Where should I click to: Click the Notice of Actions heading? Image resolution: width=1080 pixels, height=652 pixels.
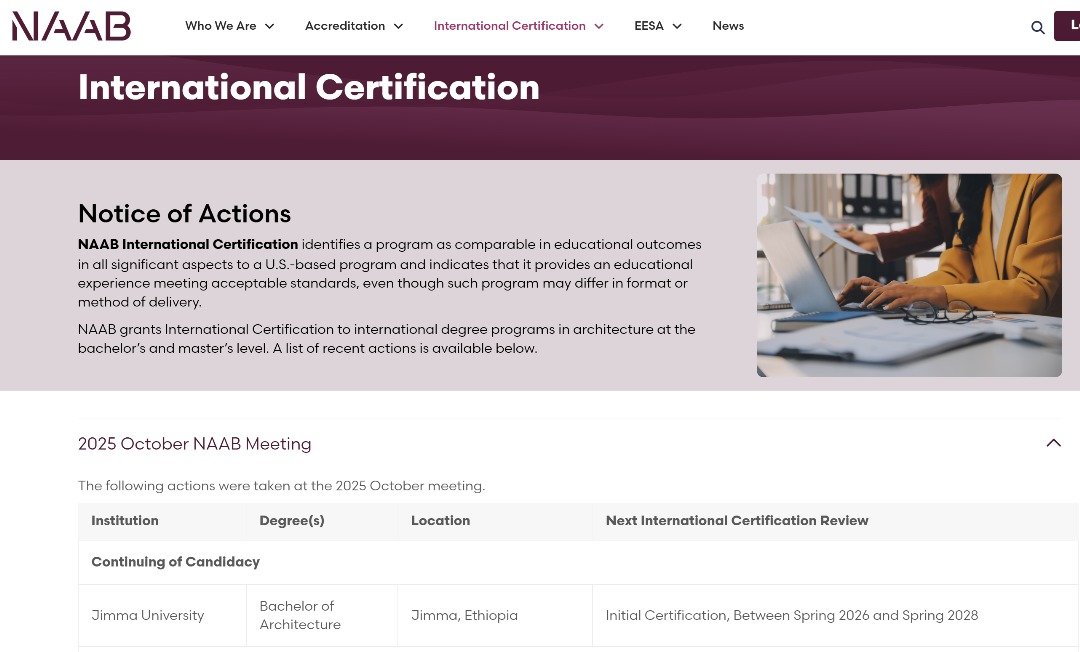[x=185, y=213]
